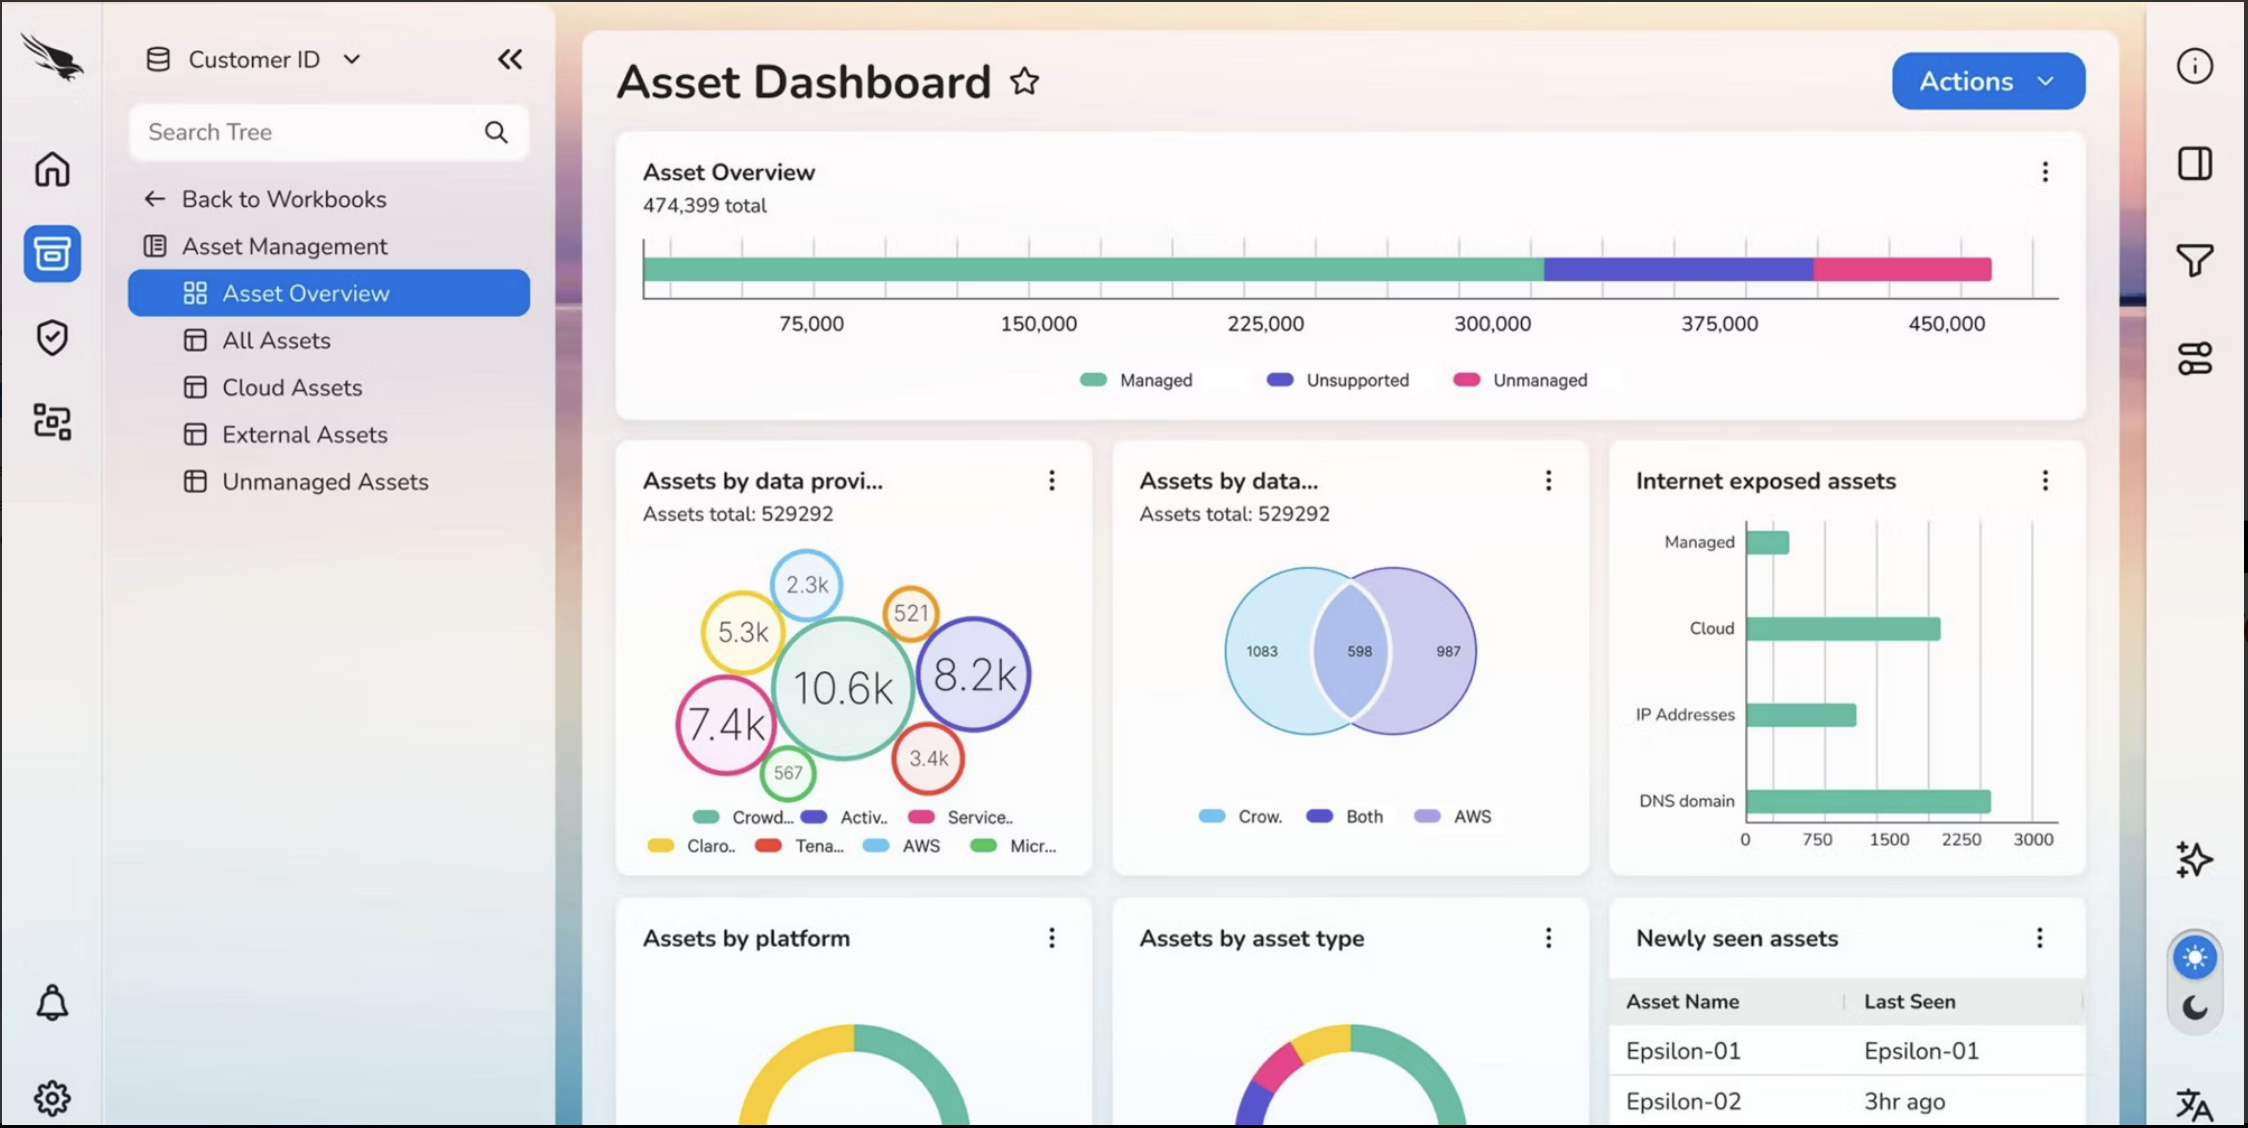Open the shield security icon

(x=52, y=338)
